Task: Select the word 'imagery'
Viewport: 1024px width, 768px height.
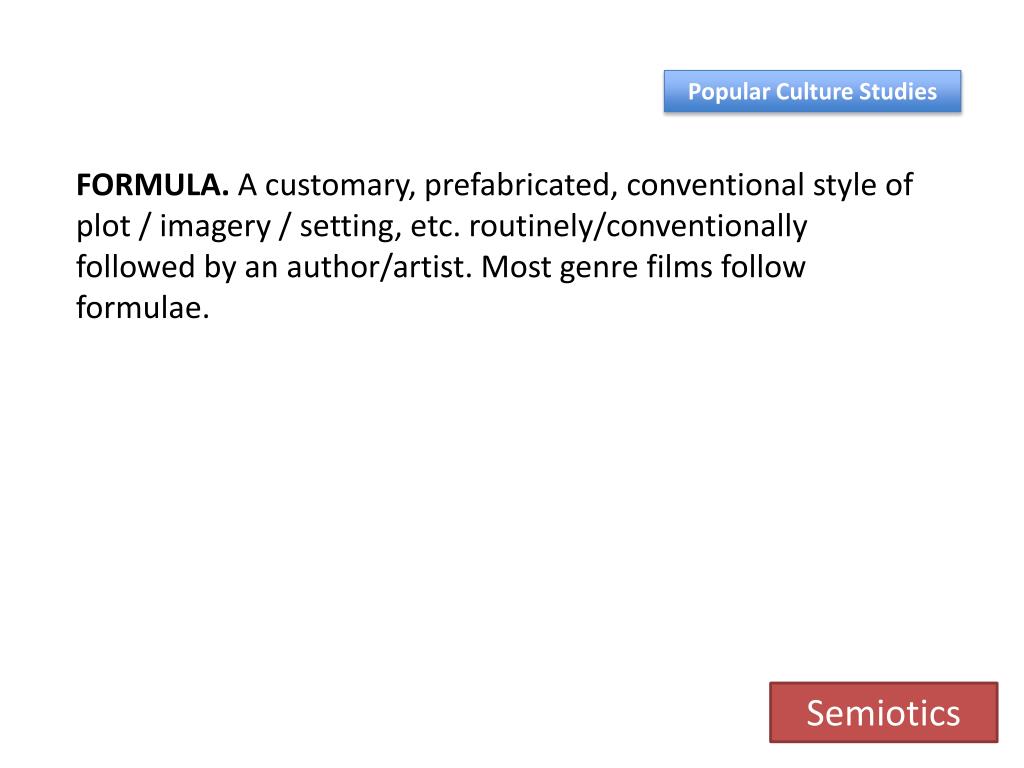Action: (x=215, y=227)
